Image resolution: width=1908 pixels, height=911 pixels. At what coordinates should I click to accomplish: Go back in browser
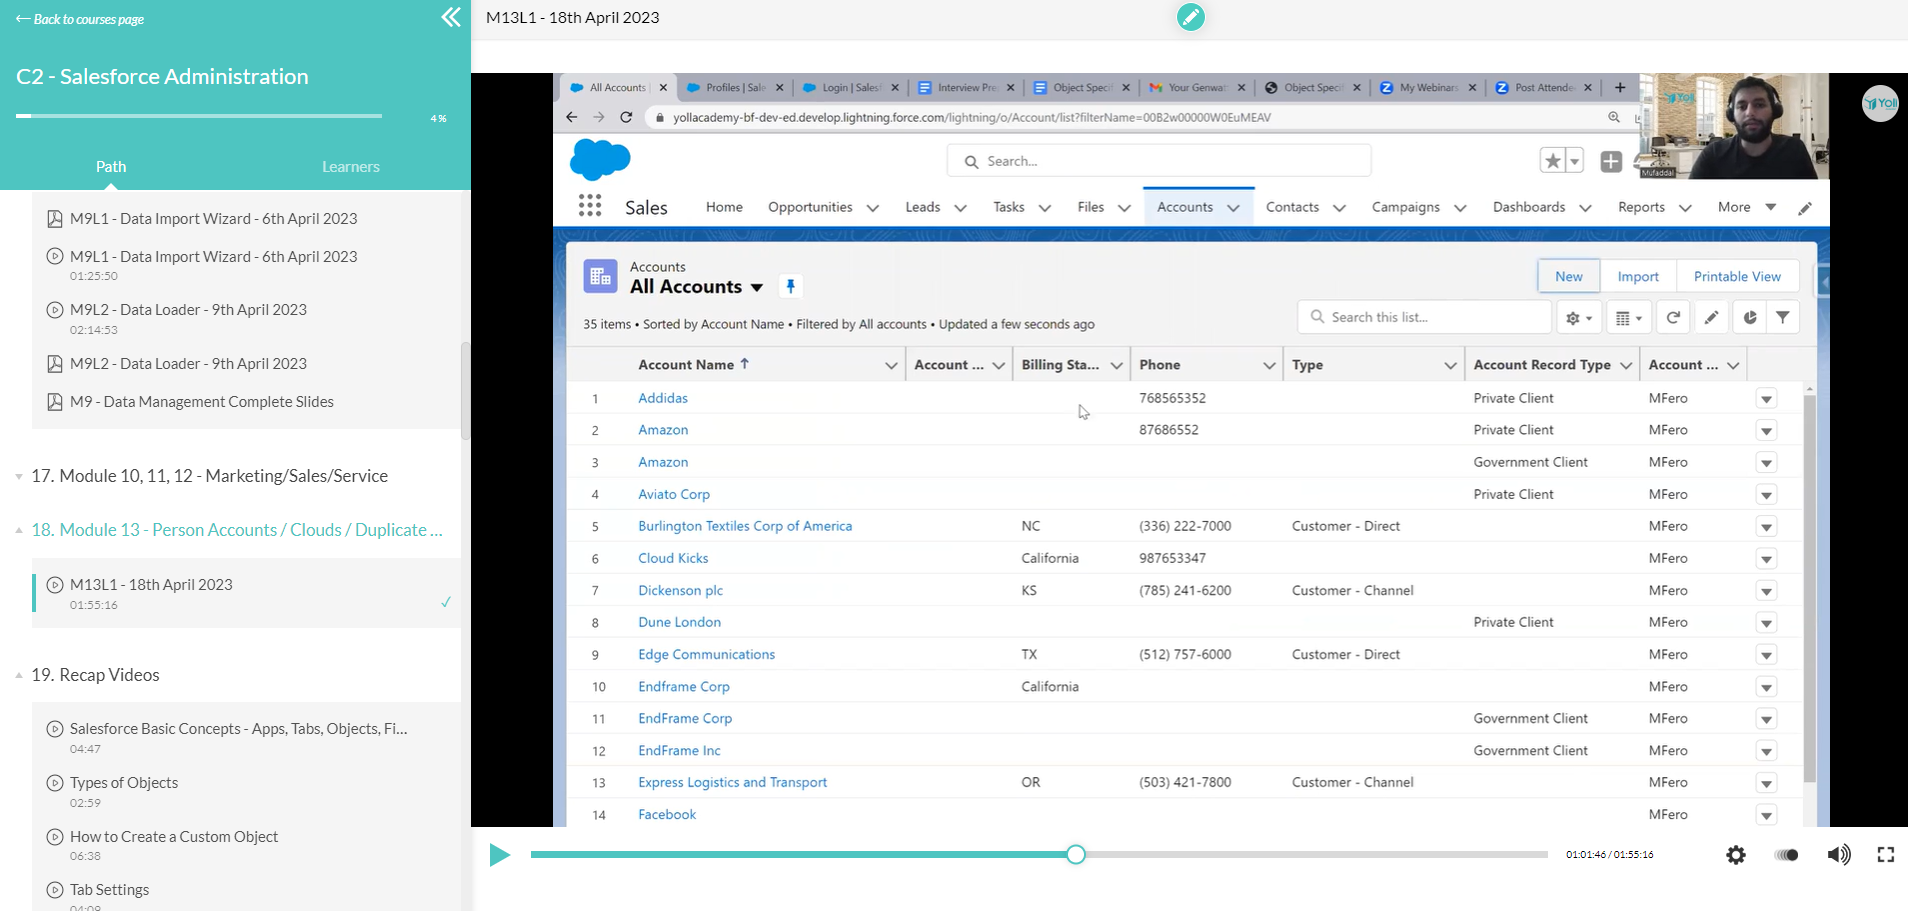point(572,117)
